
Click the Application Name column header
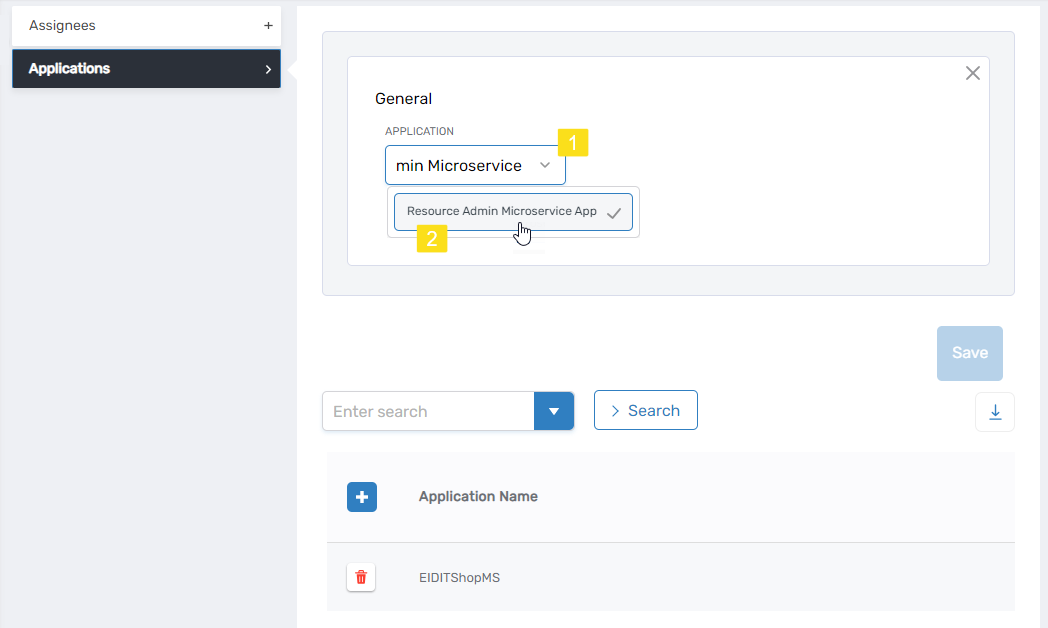(x=478, y=497)
